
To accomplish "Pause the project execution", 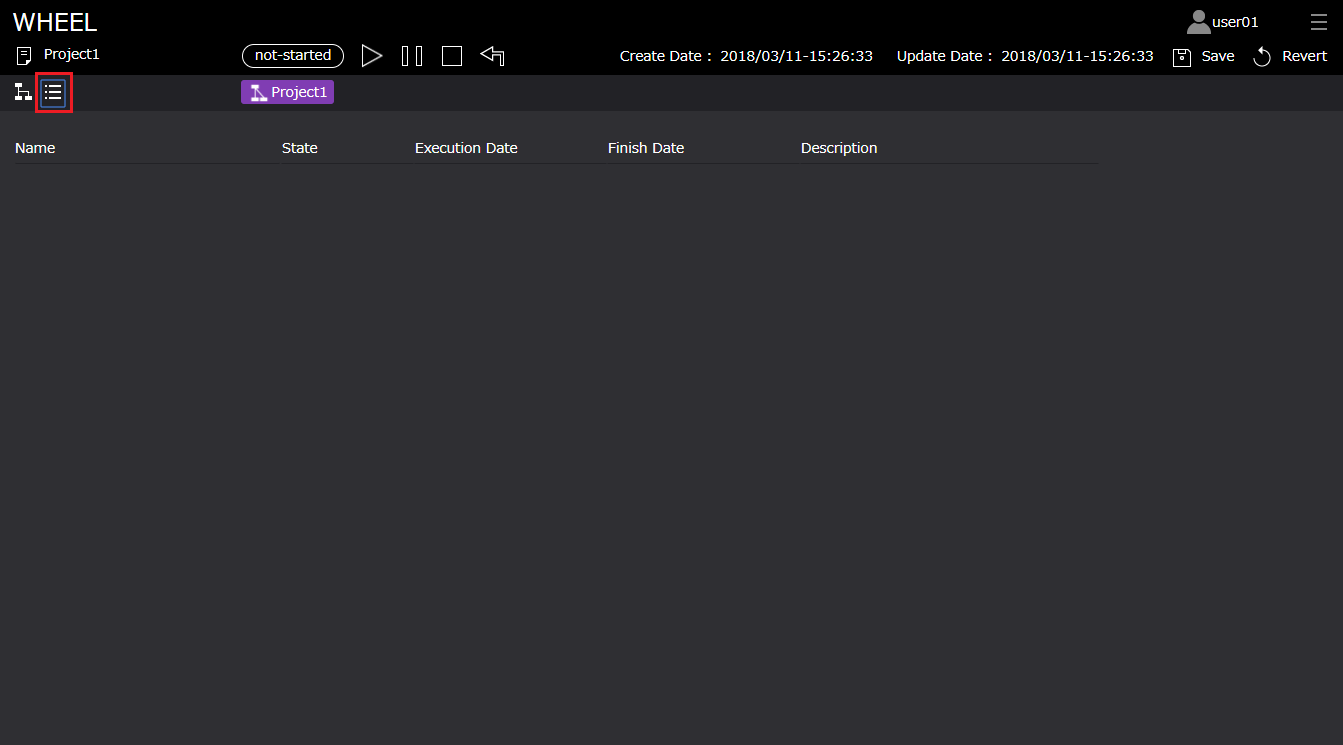I will point(412,56).
